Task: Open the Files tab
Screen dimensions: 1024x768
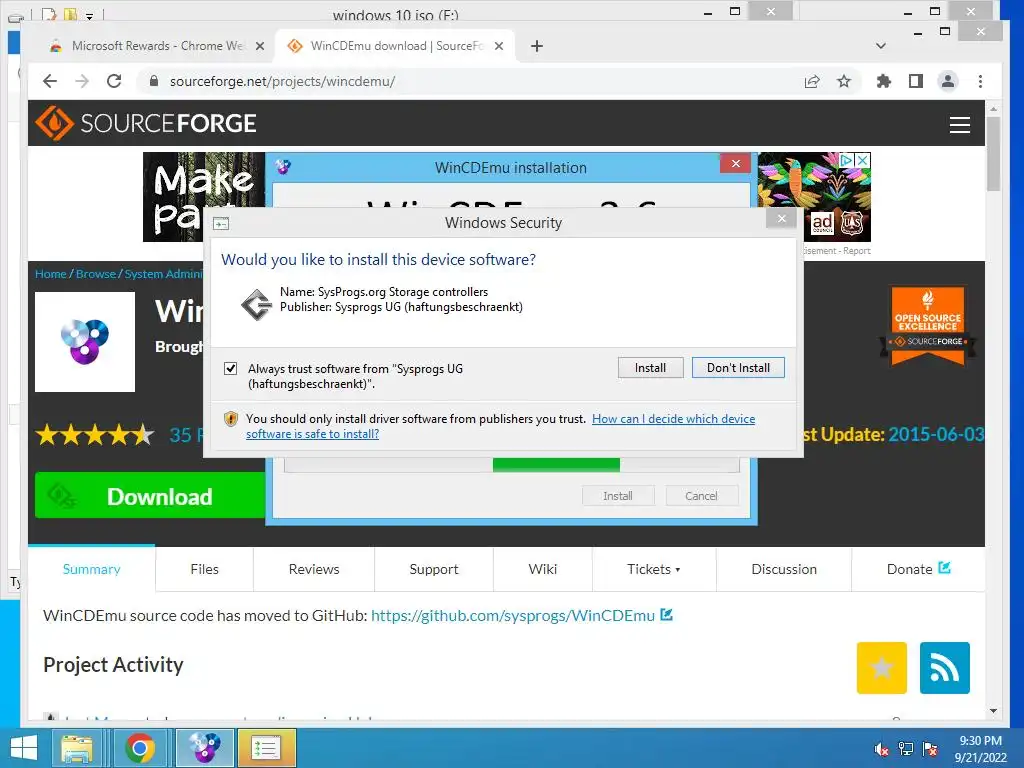Action: 204,569
